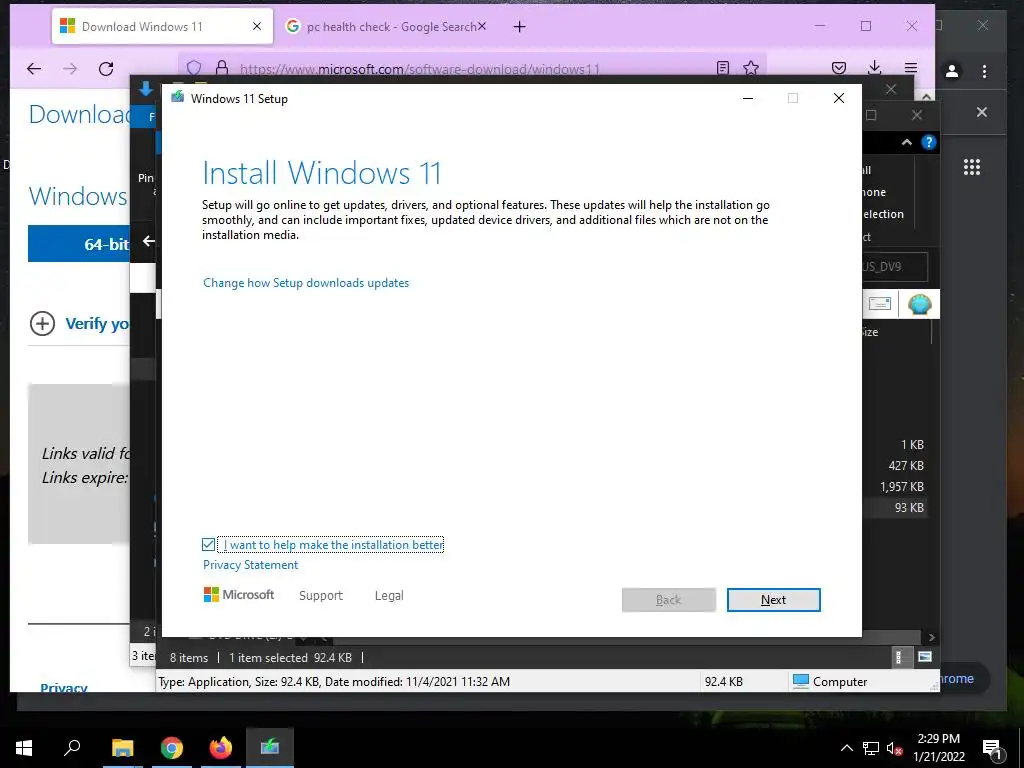Open network status tray icon
1024x768 pixels.
(871, 748)
